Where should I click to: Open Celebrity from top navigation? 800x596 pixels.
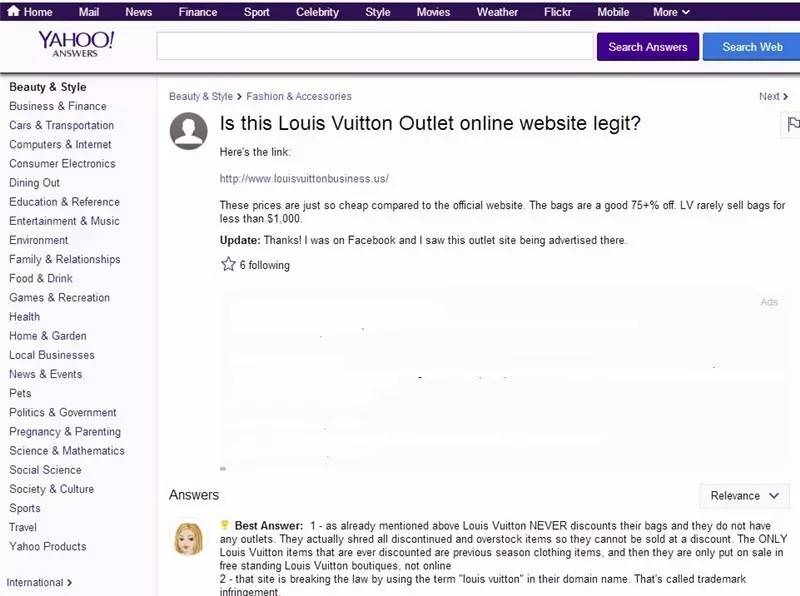pyautogui.click(x=317, y=12)
